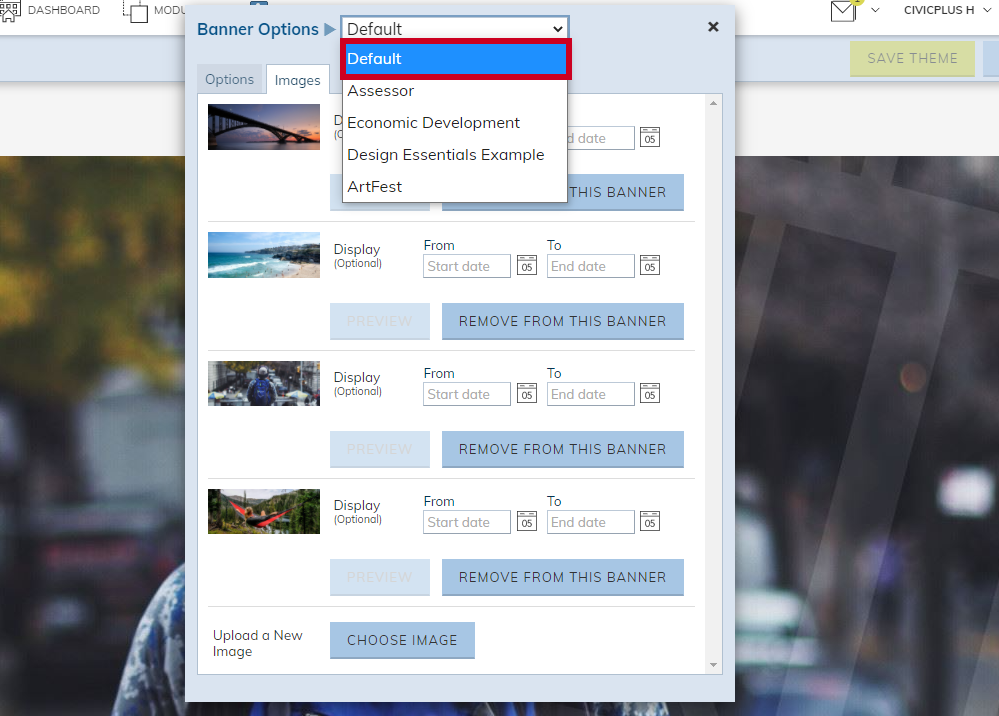Viewport: 999px width, 716px height.
Task: Open To calendar for hammock image
Action: click(649, 522)
